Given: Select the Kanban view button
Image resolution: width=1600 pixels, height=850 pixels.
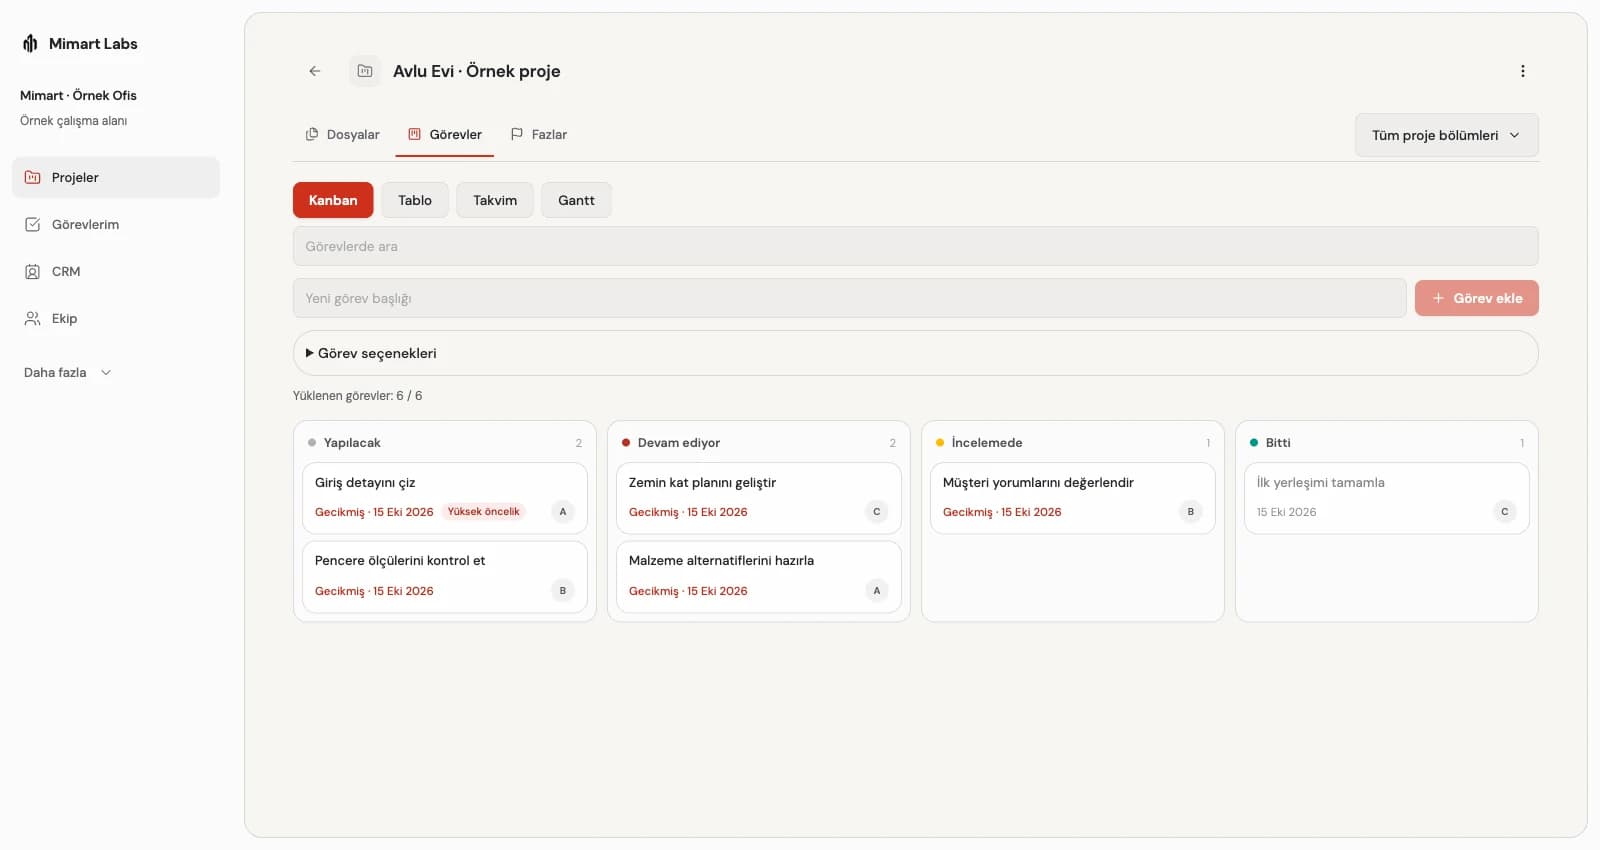Looking at the screenshot, I should tap(333, 200).
